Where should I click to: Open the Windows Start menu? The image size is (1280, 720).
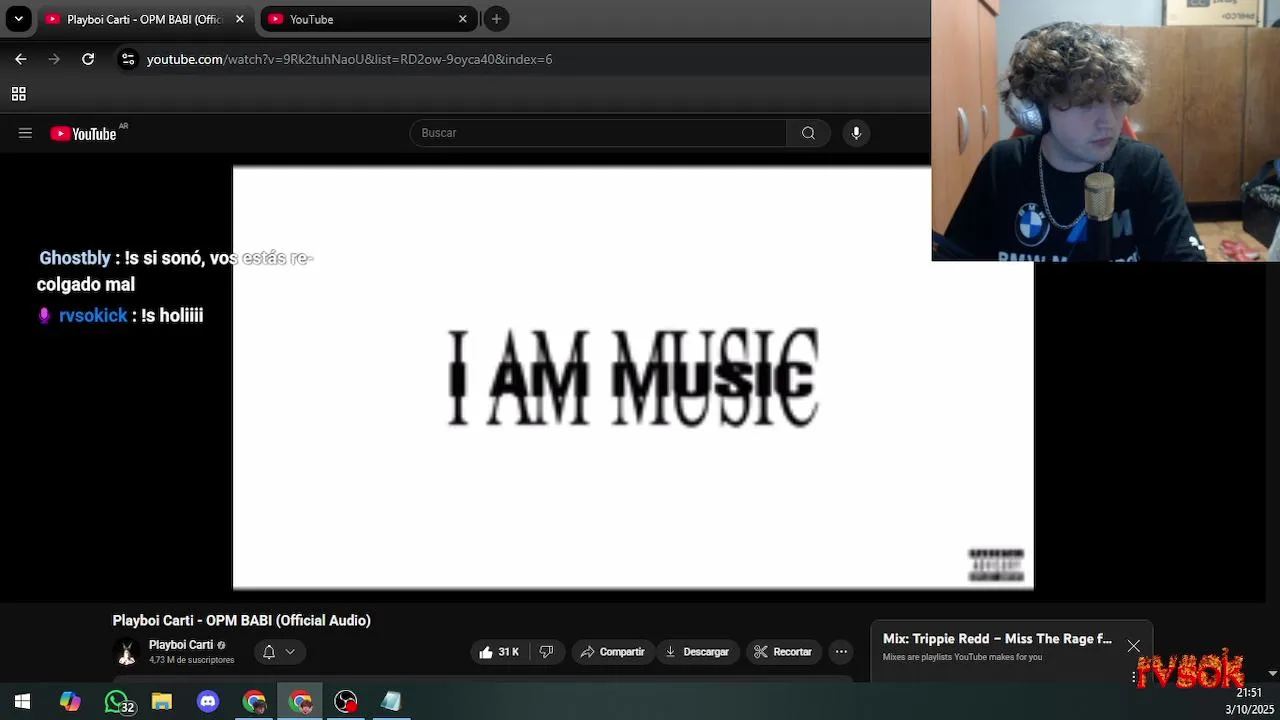[x=22, y=702]
